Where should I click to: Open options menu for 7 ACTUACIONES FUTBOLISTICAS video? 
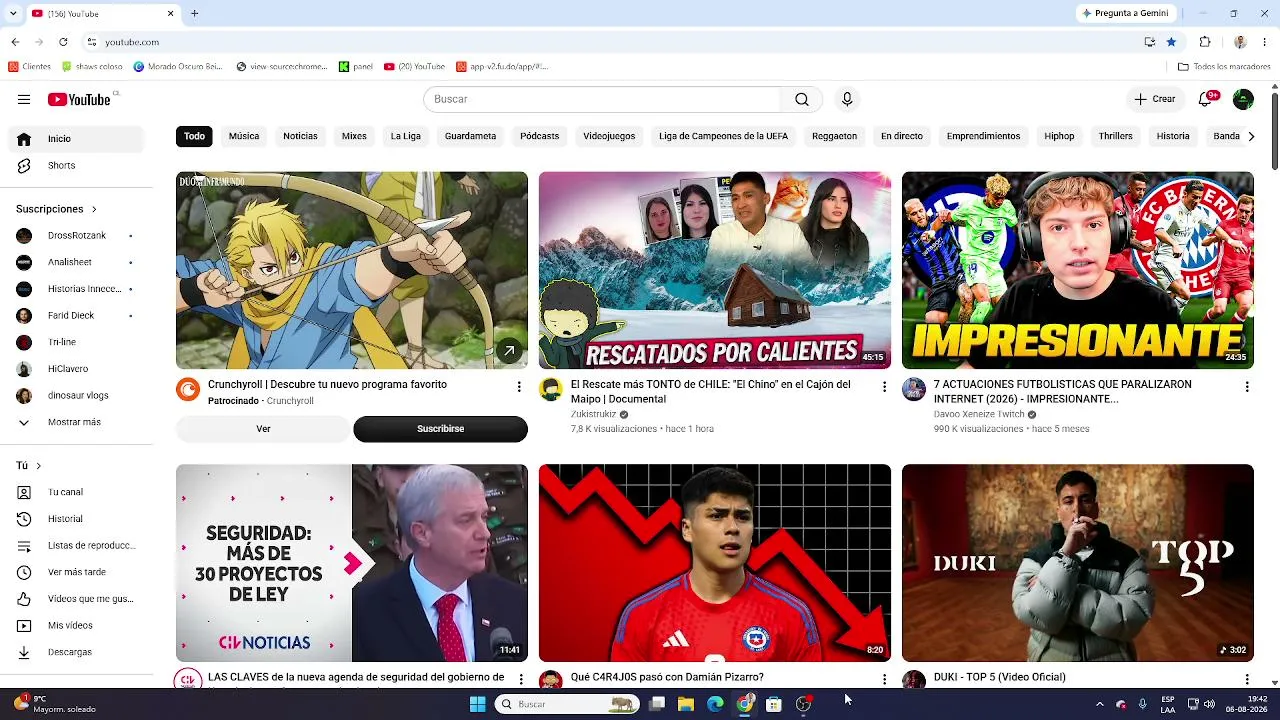(x=1246, y=387)
